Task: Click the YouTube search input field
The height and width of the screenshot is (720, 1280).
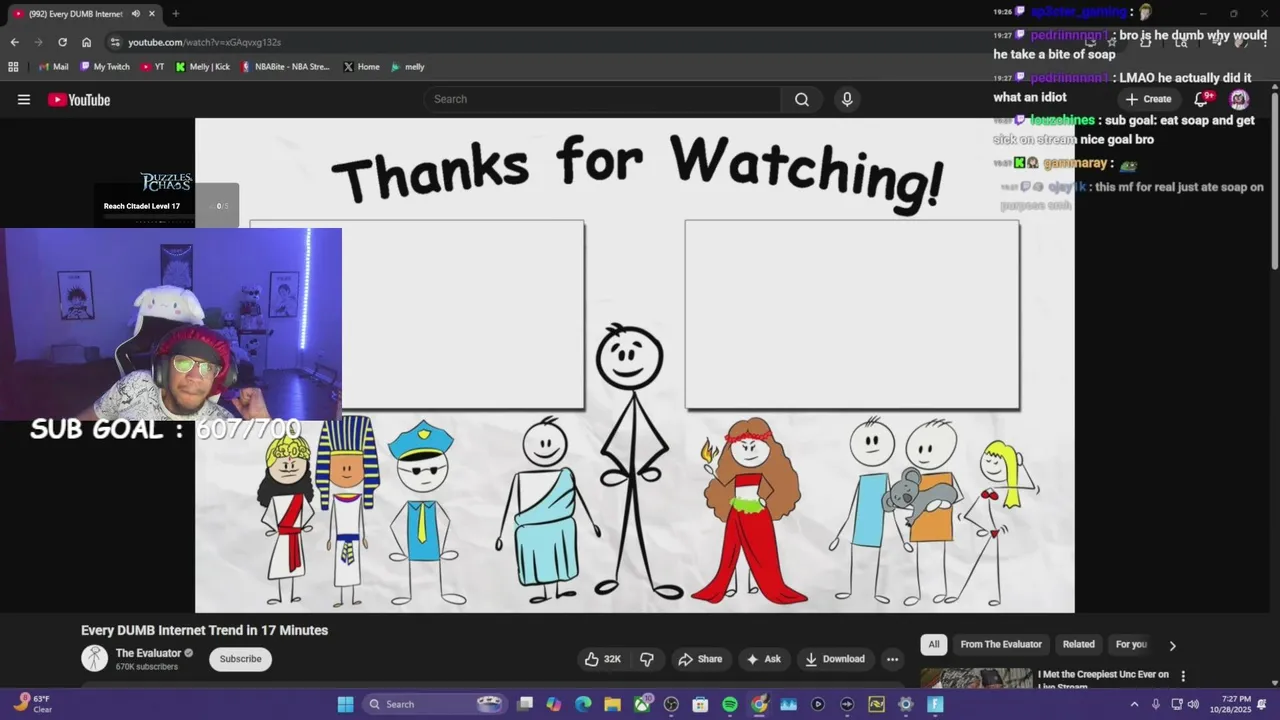Action: pos(602,99)
